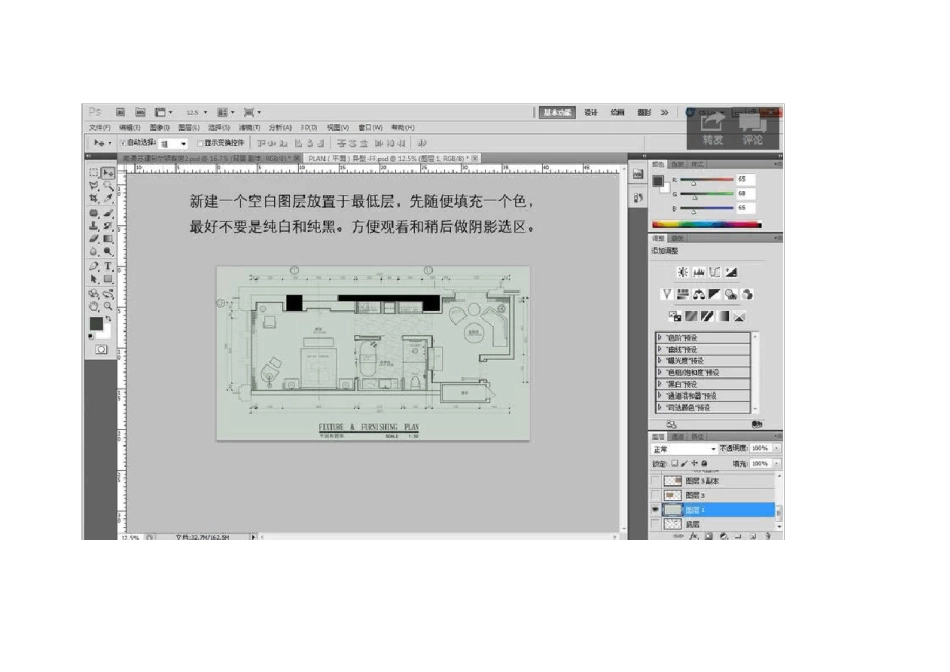Select the Lasso tool
The image size is (950, 672).
94,186
